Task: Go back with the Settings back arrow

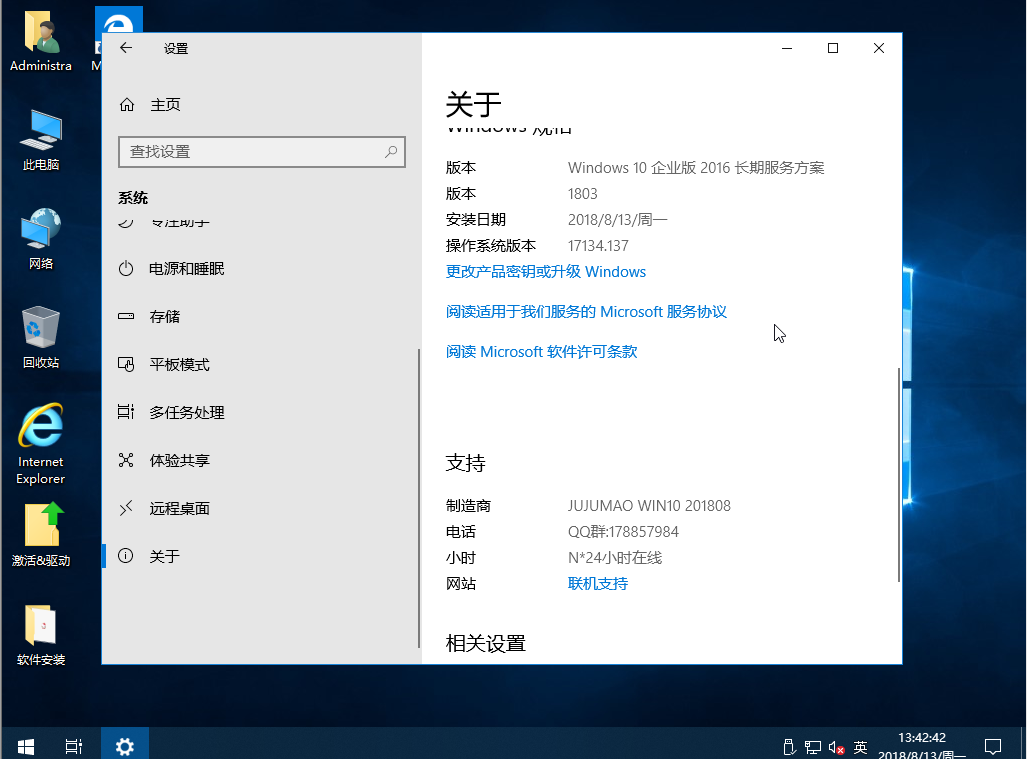Action: pyautogui.click(x=126, y=48)
